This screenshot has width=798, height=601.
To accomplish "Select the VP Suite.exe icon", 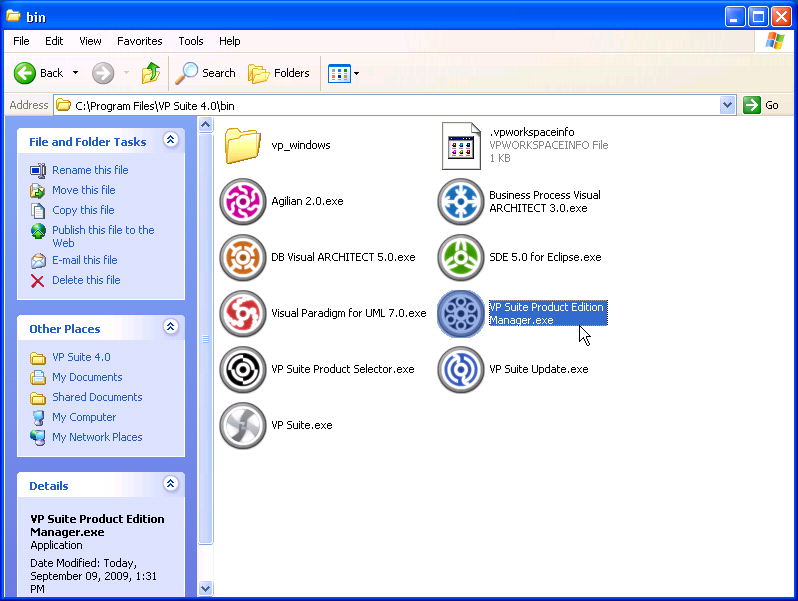I will (x=243, y=425).
